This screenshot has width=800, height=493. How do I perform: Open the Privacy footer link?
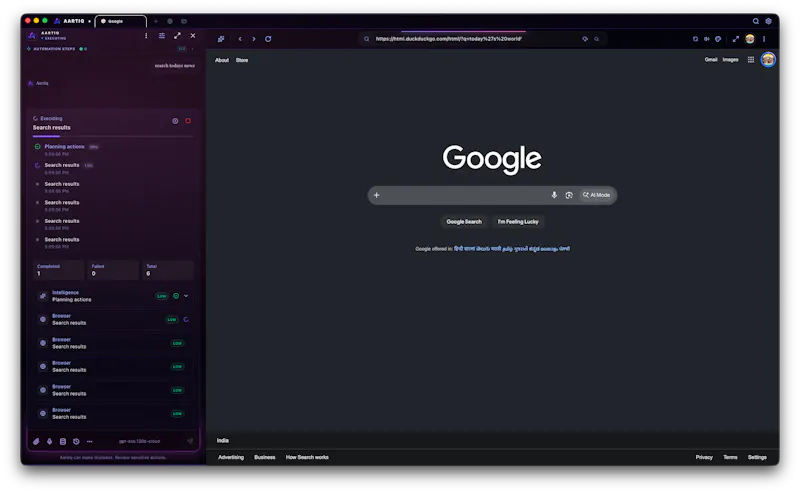tap(704, 457)
